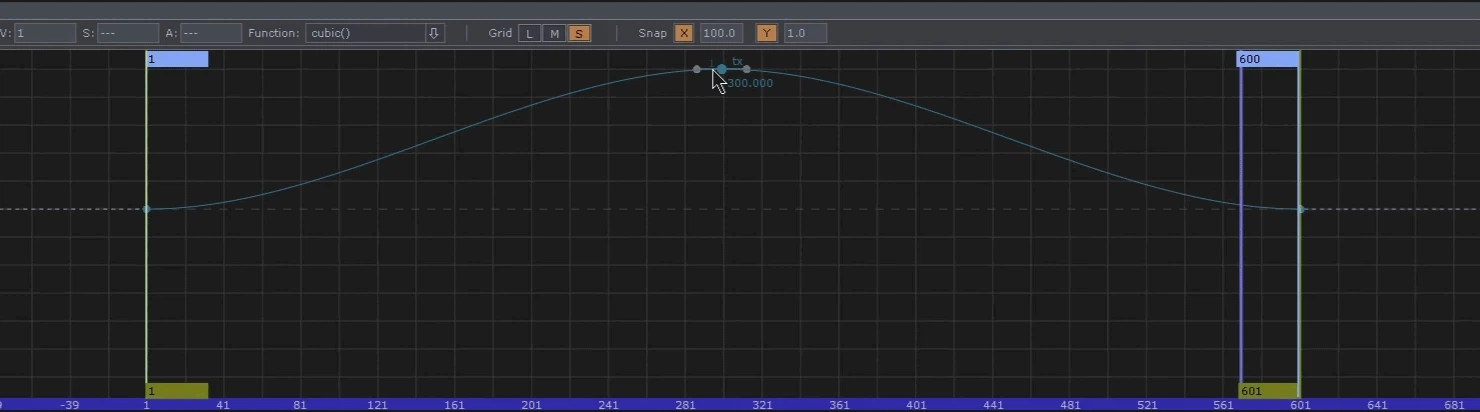Click frame -39 on the timeline ruler

[69, 405]
